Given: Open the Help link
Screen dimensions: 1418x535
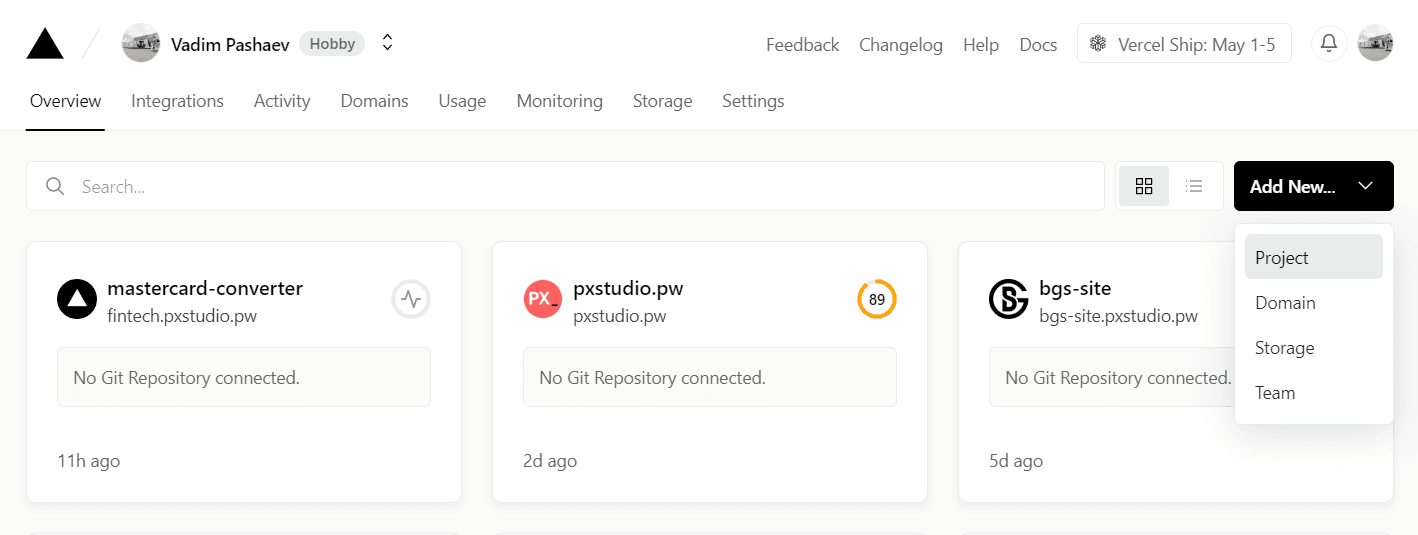Looking at the screenshot, I should click(981, 45).
